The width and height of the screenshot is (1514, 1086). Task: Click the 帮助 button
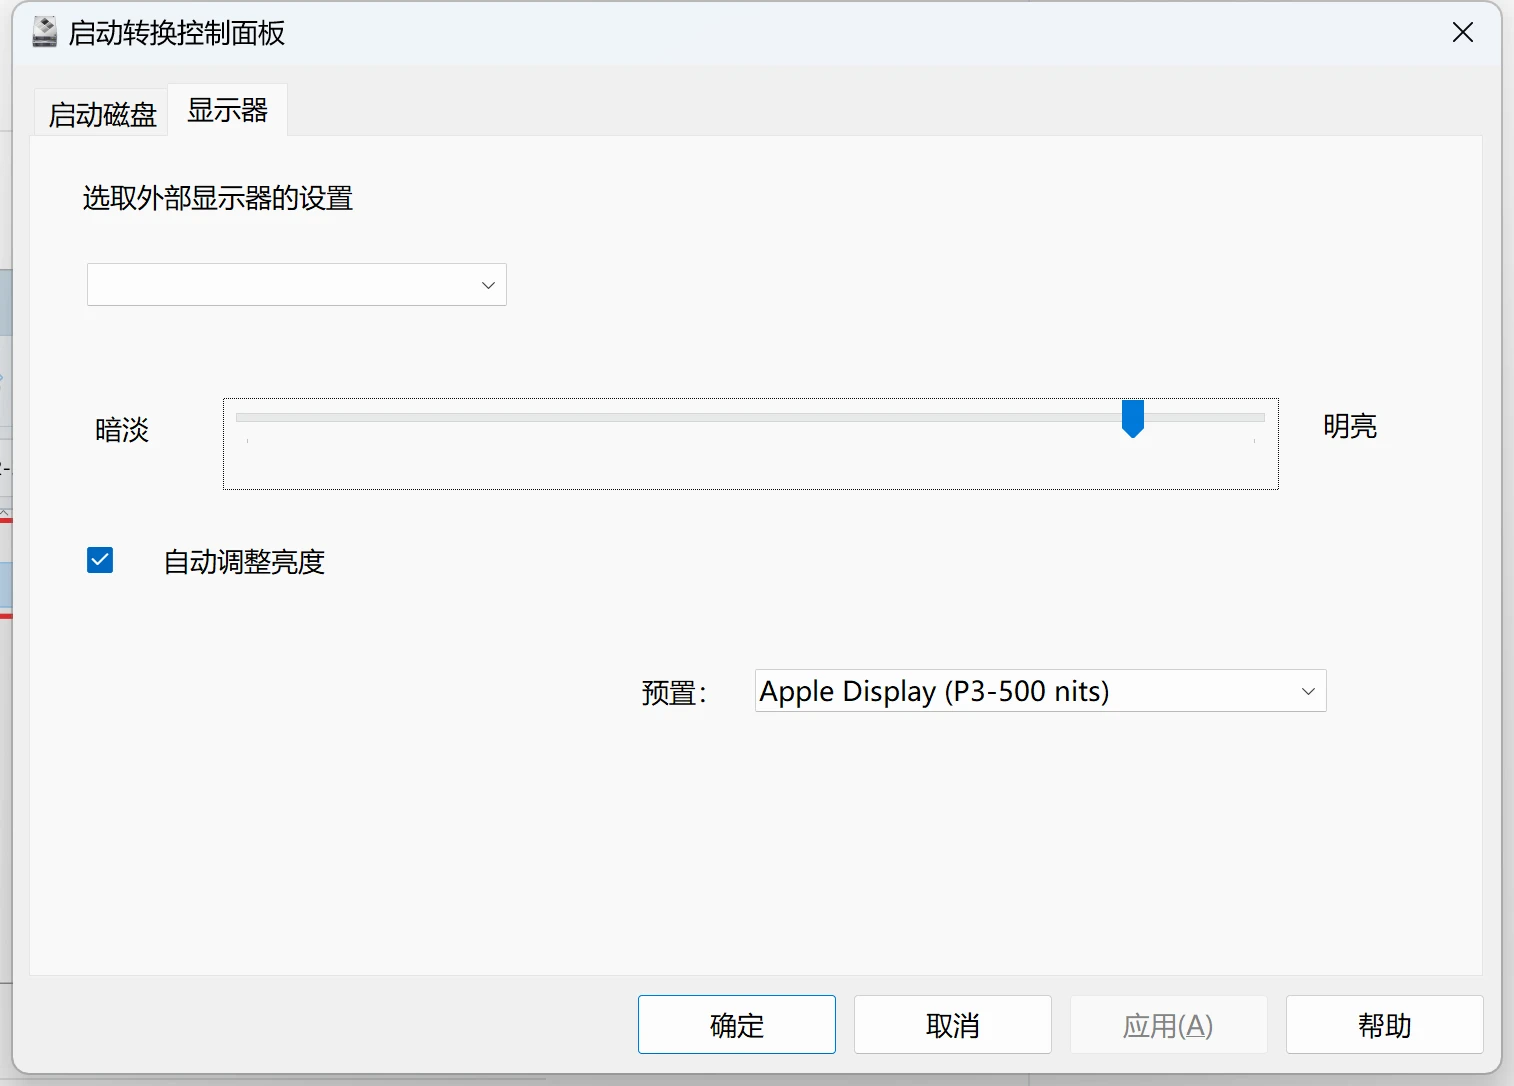(1385, 1024)
